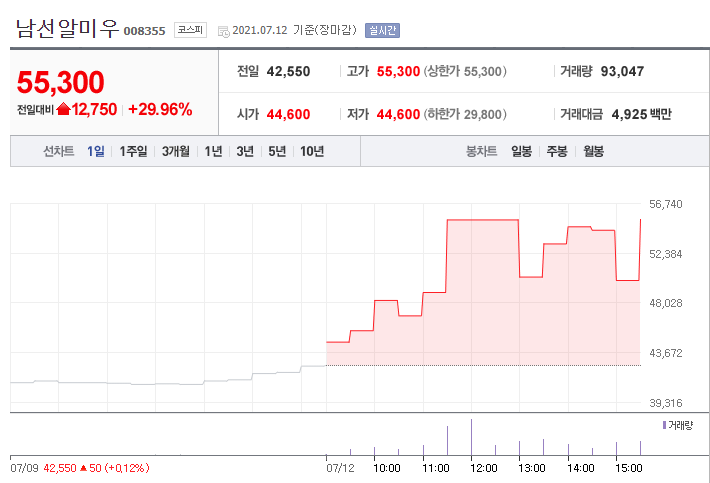710x483 pixels.
Task: Switch chart to 1주일 period
Action: click(x=133, y=151)
